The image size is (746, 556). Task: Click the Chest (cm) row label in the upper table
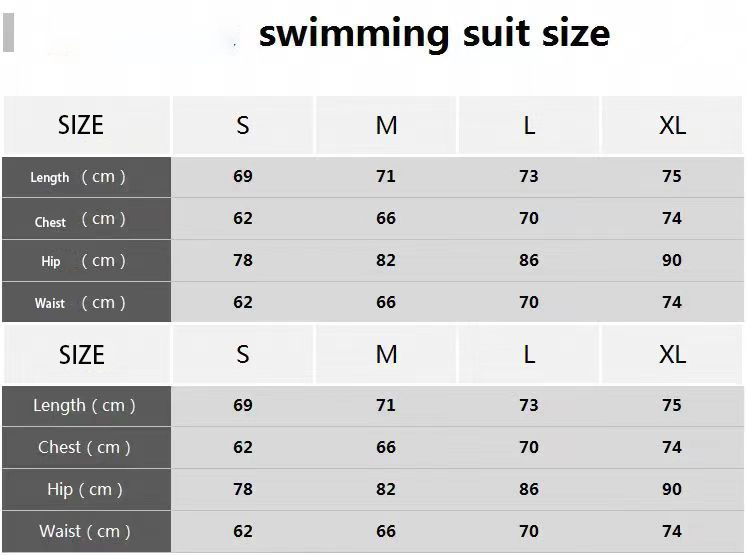[x=78, y=220]
